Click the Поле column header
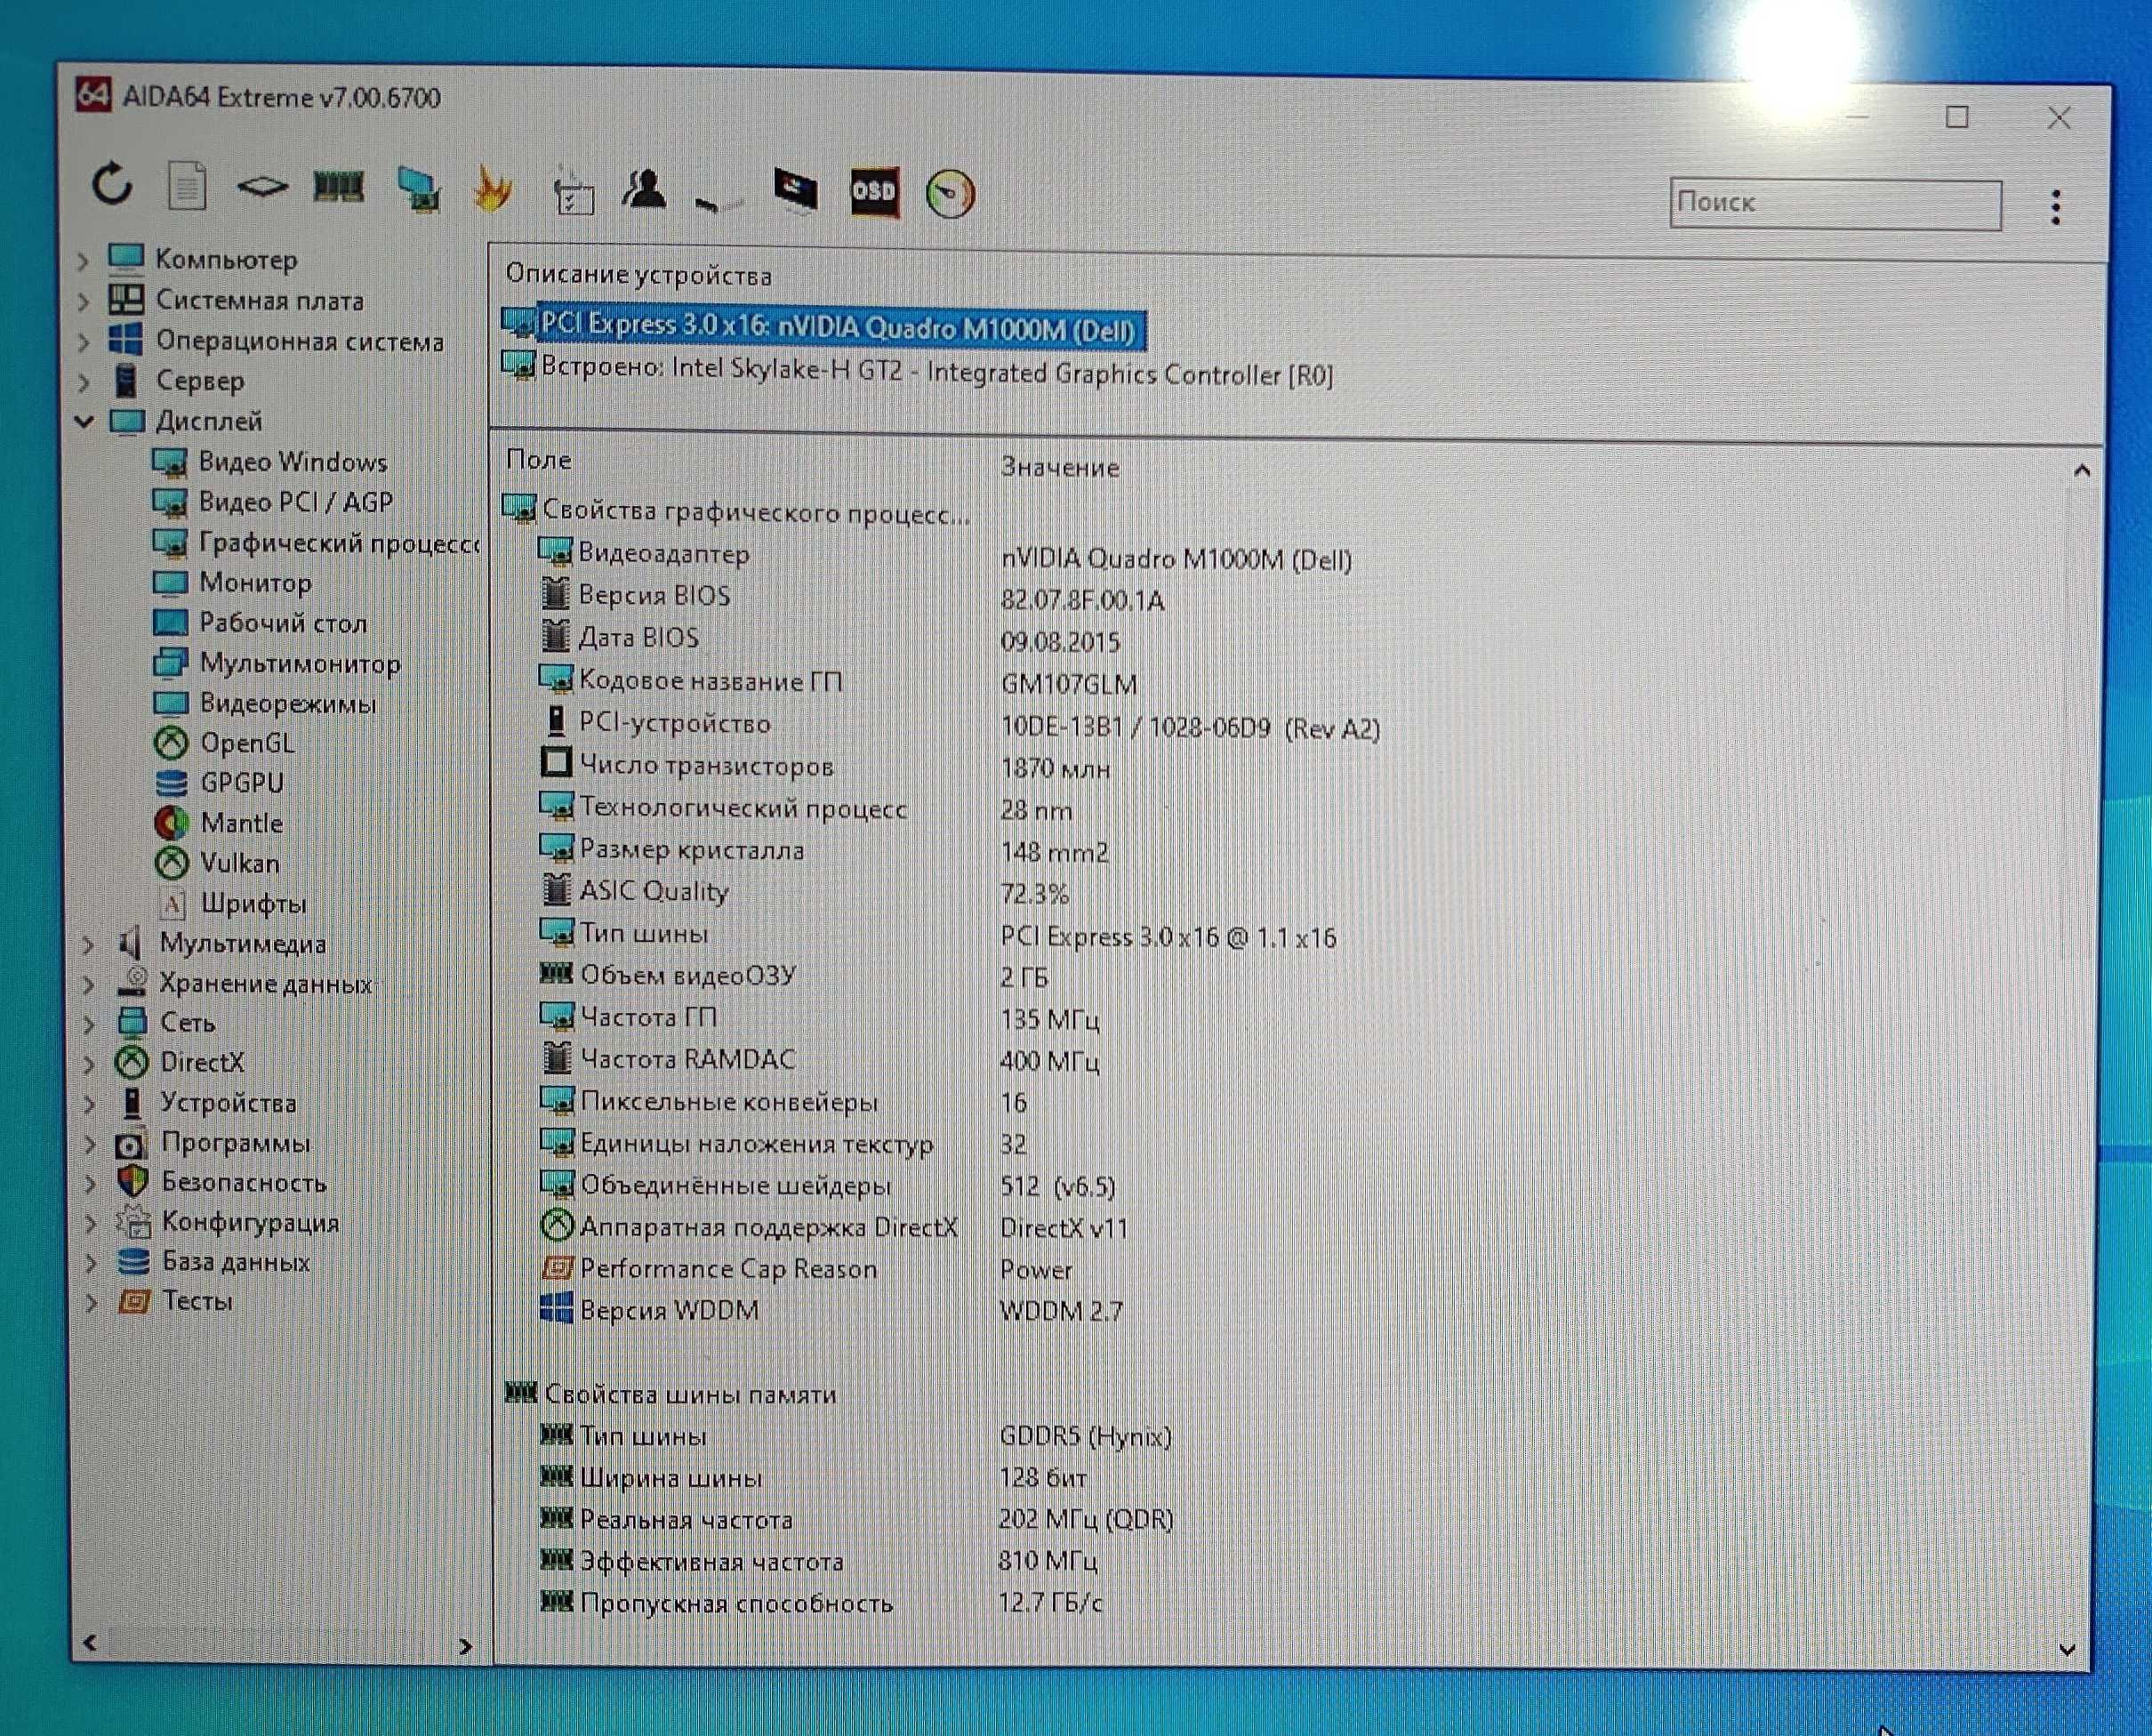The height and width of the screenshot is (1736, 2152). (x=539, y=460)
